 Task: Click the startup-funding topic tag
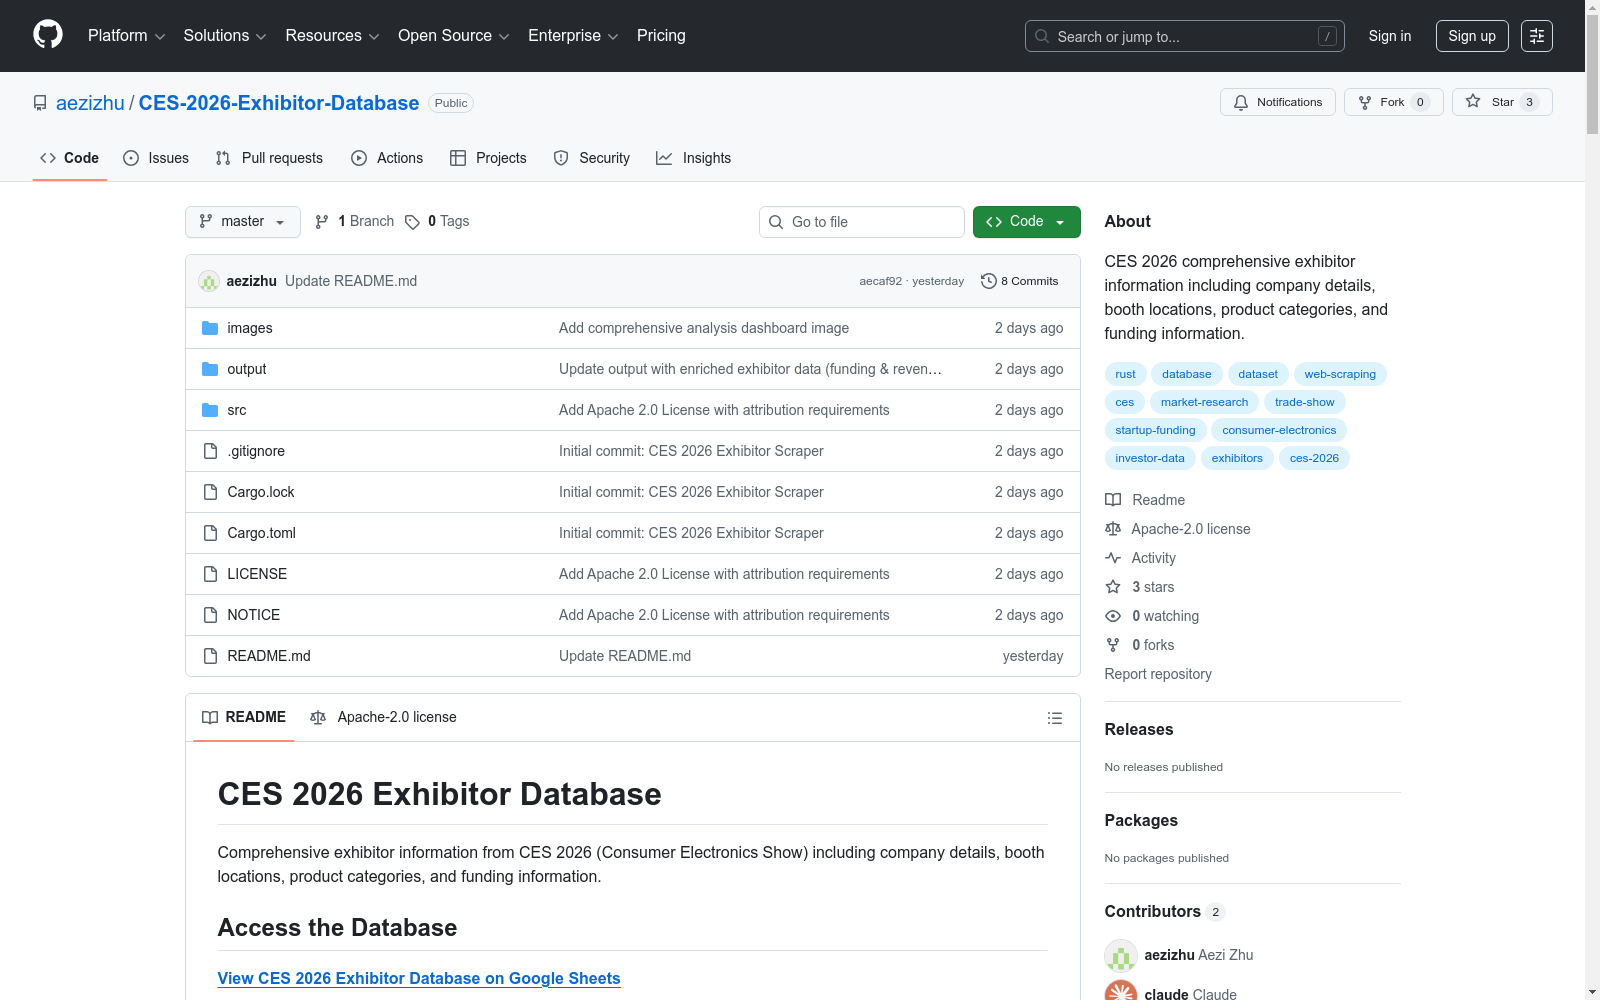[x=1155, y=430]
